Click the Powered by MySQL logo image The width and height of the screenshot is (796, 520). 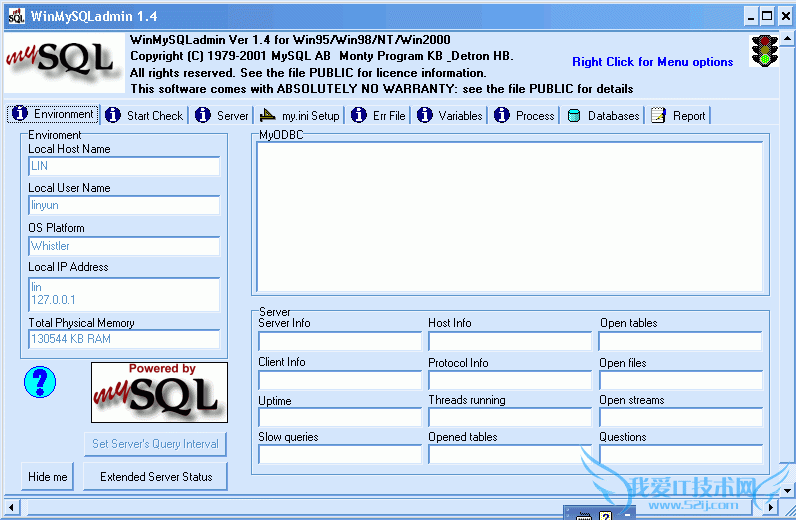coord(159,392)
